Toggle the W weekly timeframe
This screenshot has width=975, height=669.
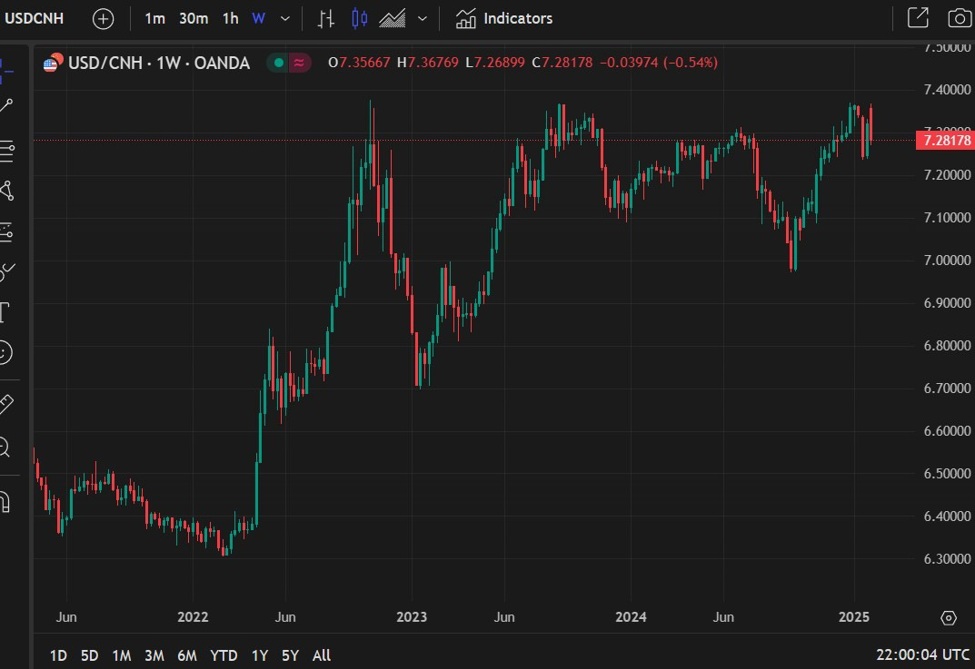pos(260,18)
